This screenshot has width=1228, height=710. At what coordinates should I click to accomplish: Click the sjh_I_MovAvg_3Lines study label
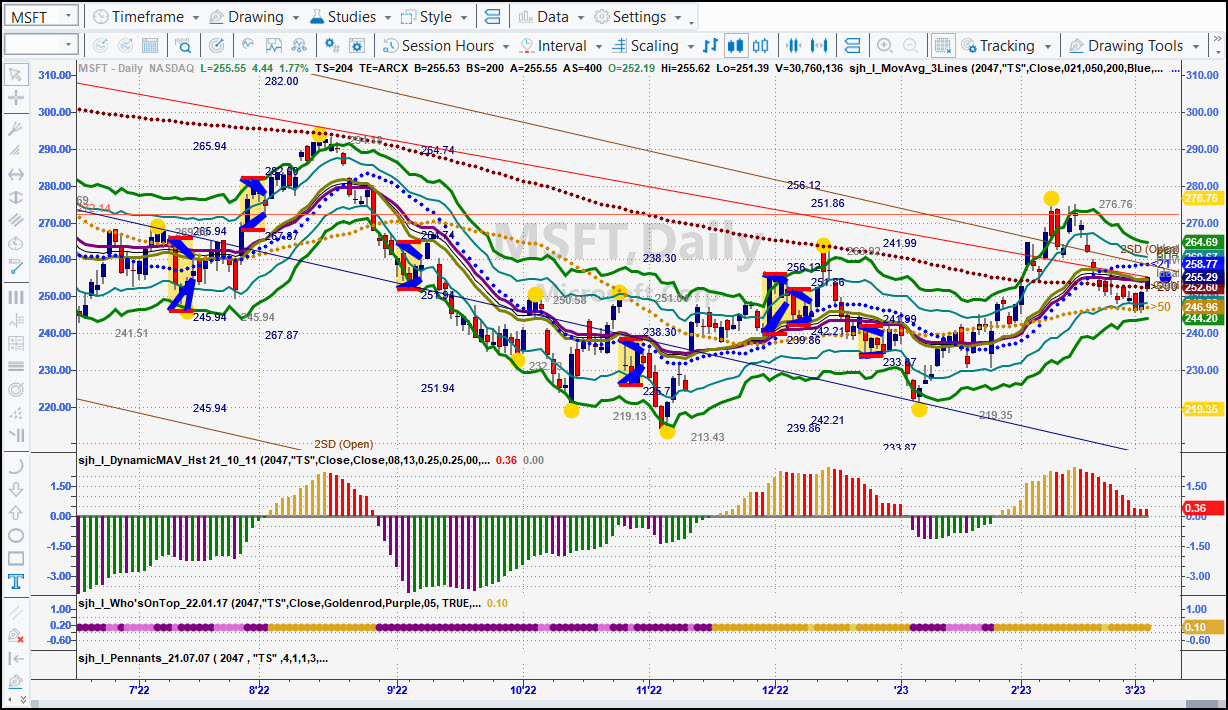click(x=1005, y=67)
